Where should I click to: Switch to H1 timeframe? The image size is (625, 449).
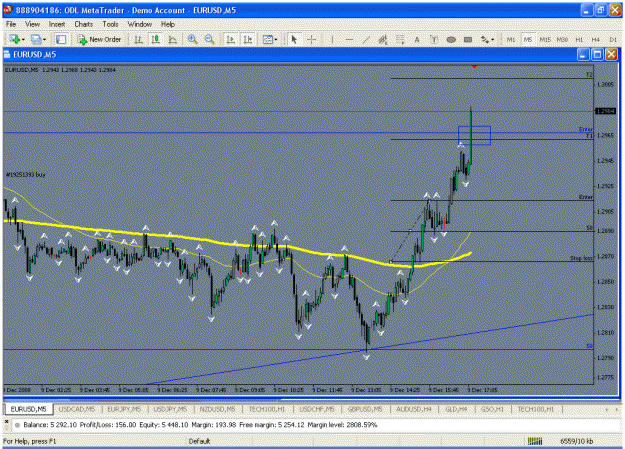click(x=579, y=39)
